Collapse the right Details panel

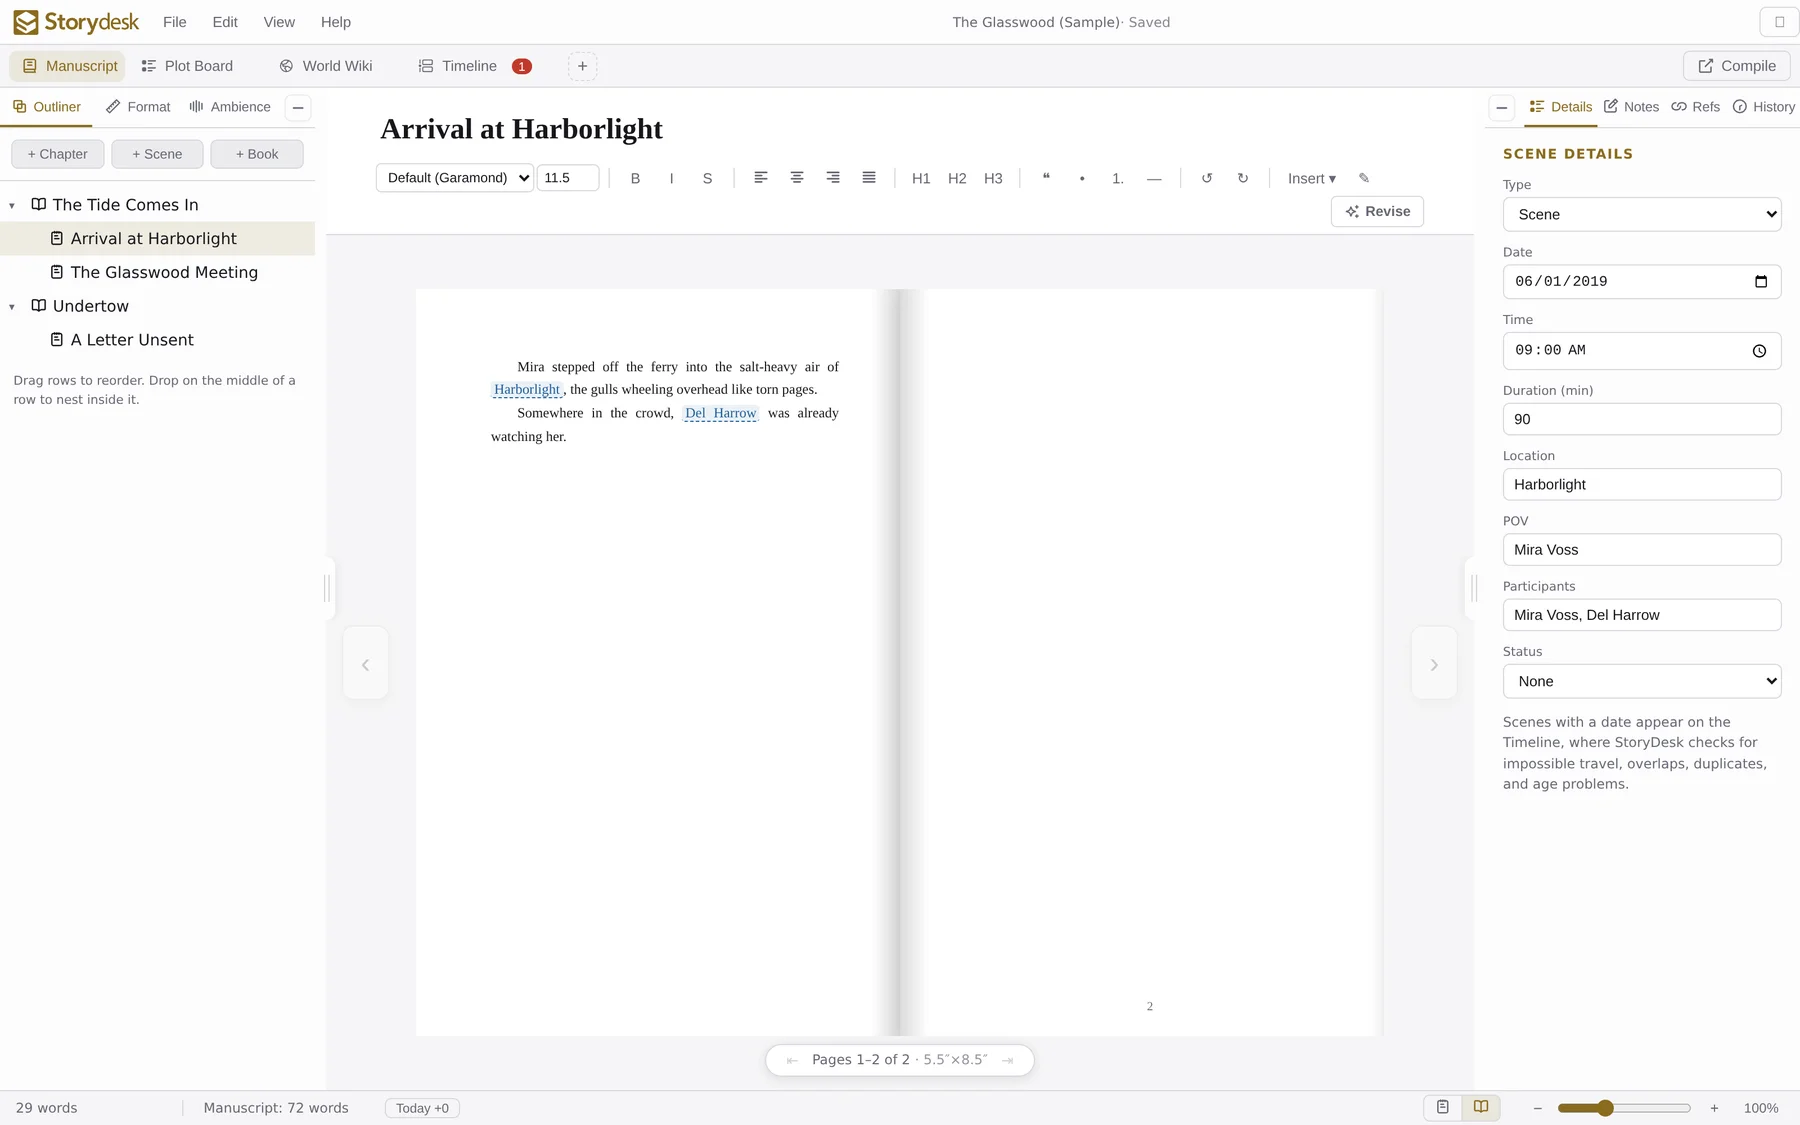pos(1501,107)
